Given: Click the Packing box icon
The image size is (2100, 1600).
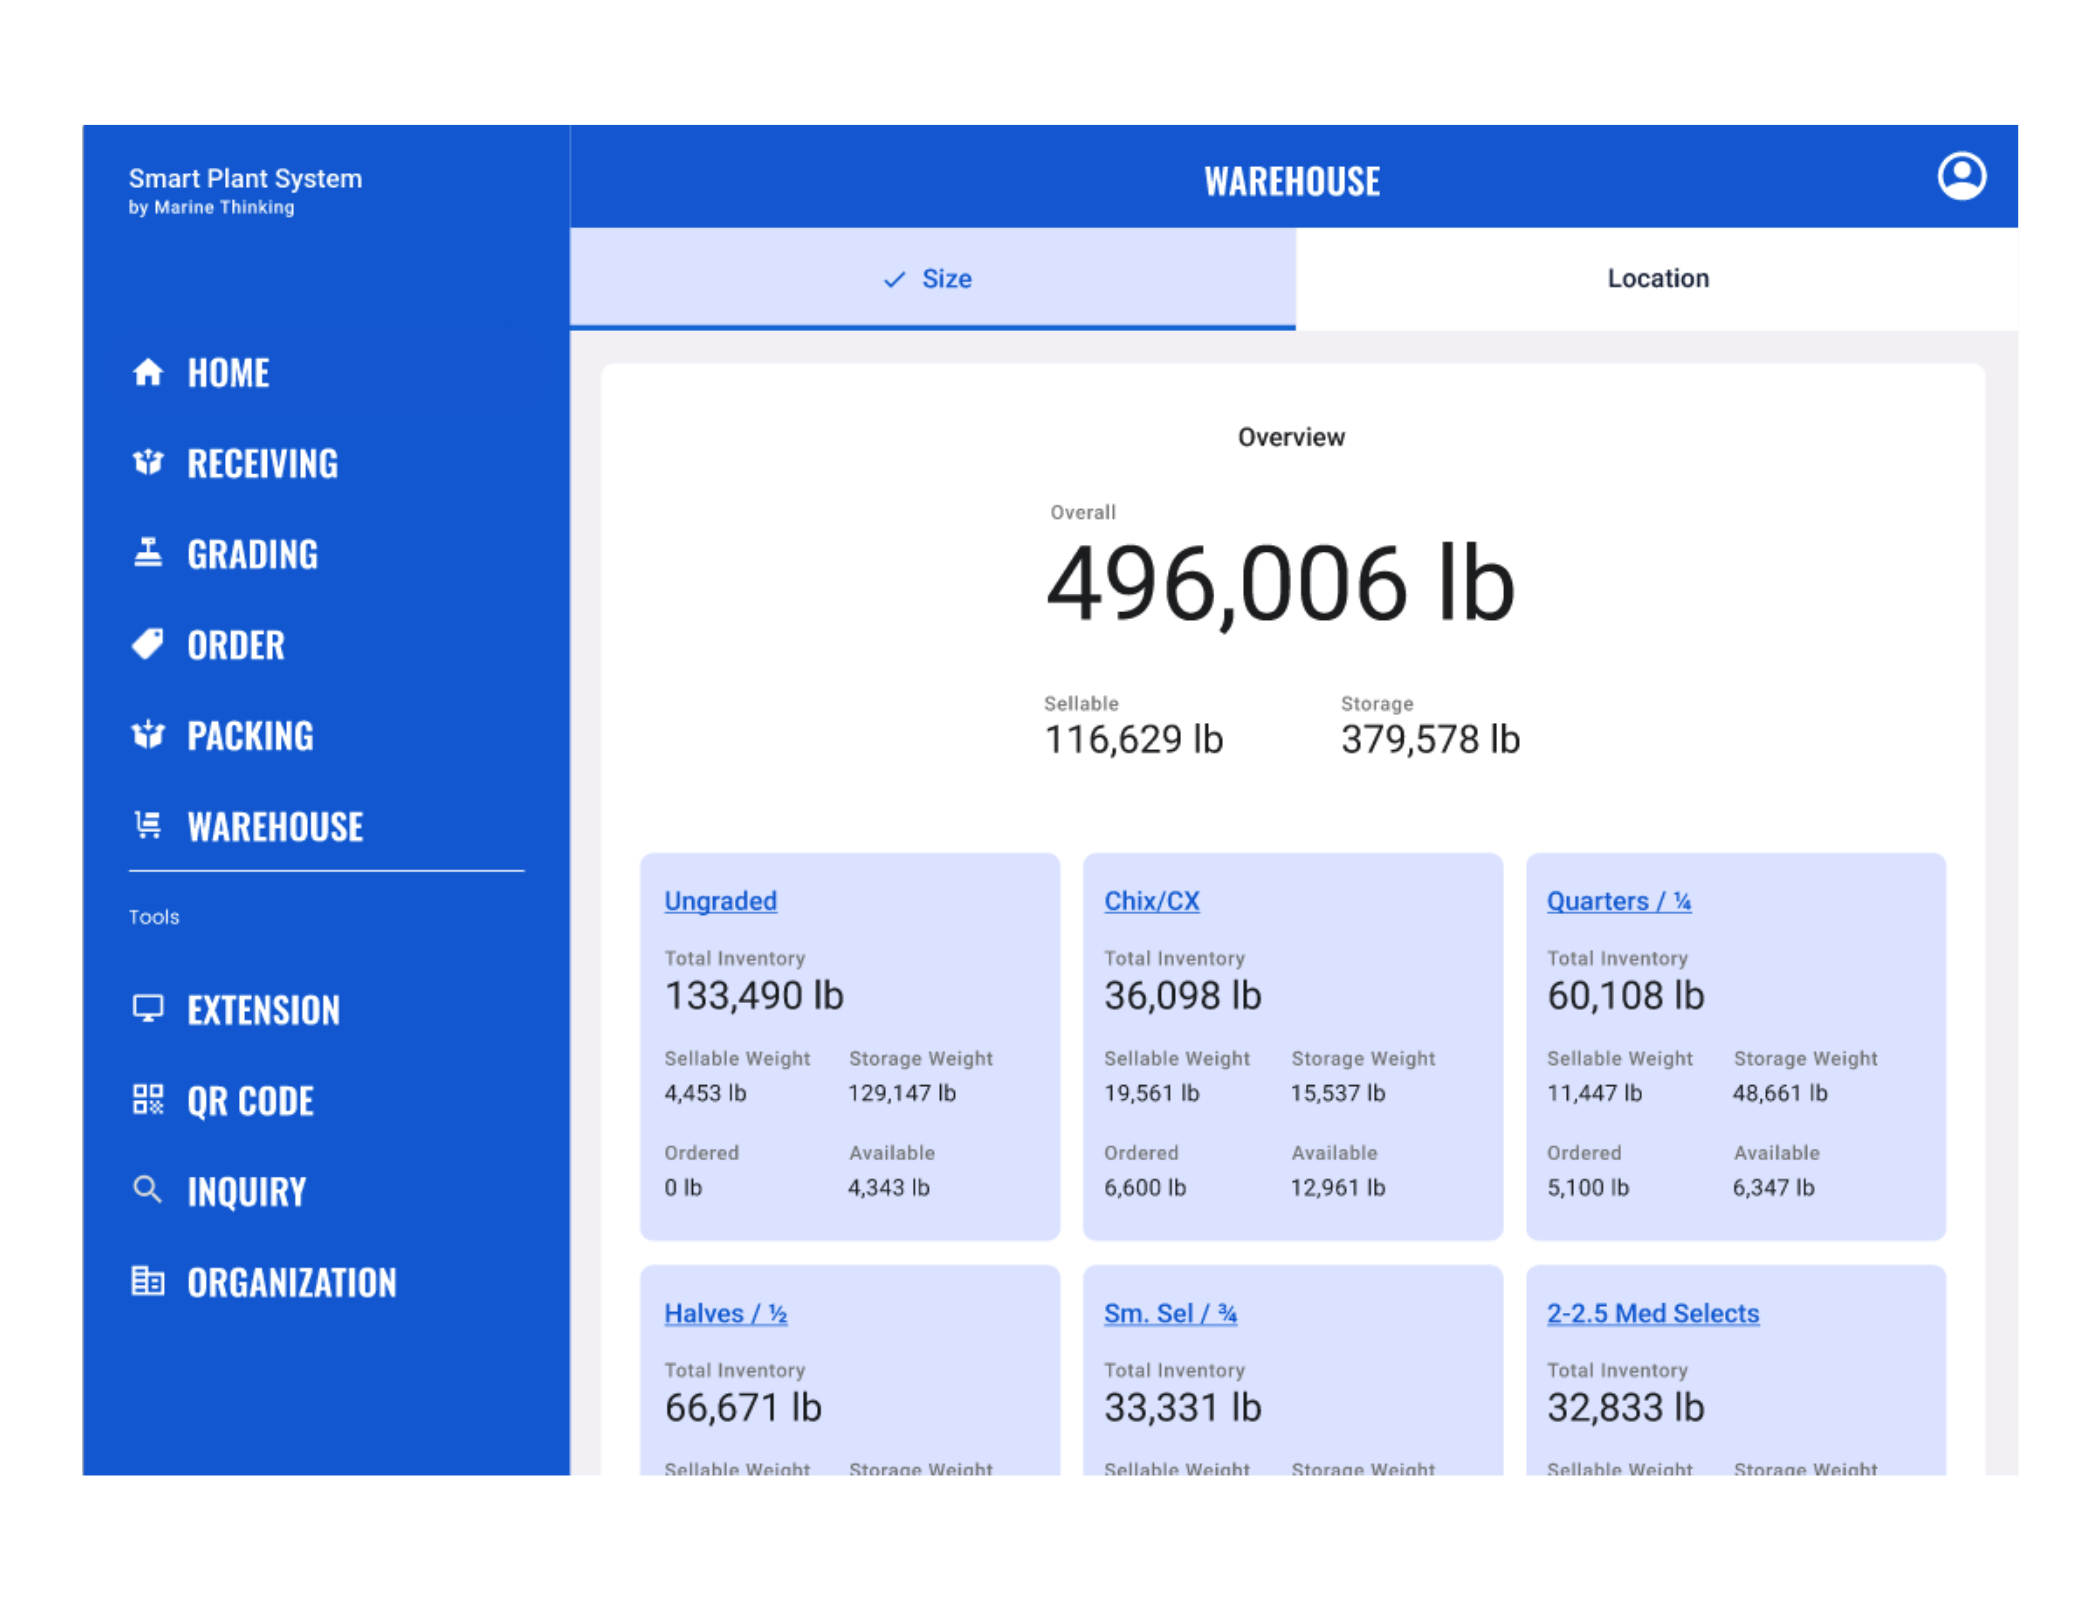Looking at the screenshot, I should 148,735.
